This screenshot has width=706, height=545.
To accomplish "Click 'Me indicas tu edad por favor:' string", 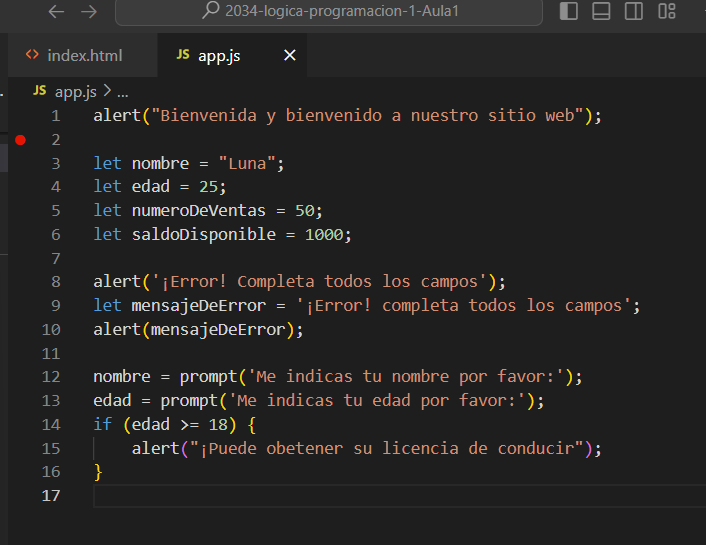I will pos(376,400).
